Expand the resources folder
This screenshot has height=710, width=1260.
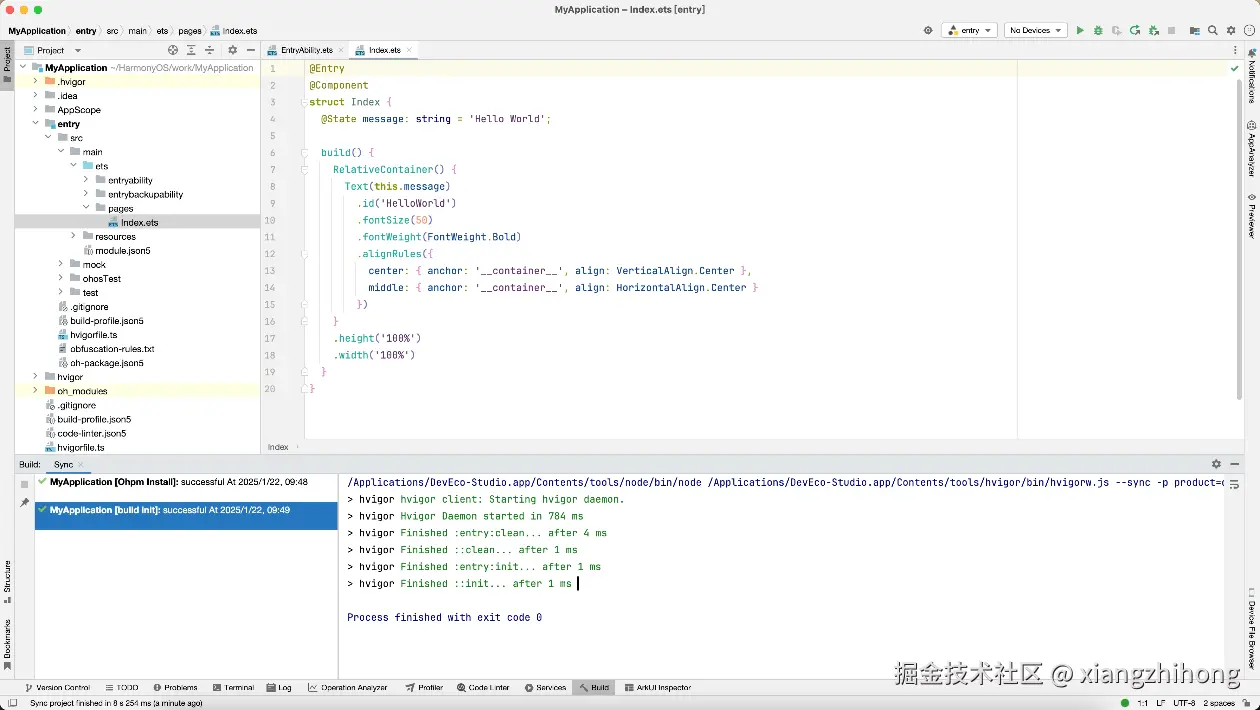74,236
